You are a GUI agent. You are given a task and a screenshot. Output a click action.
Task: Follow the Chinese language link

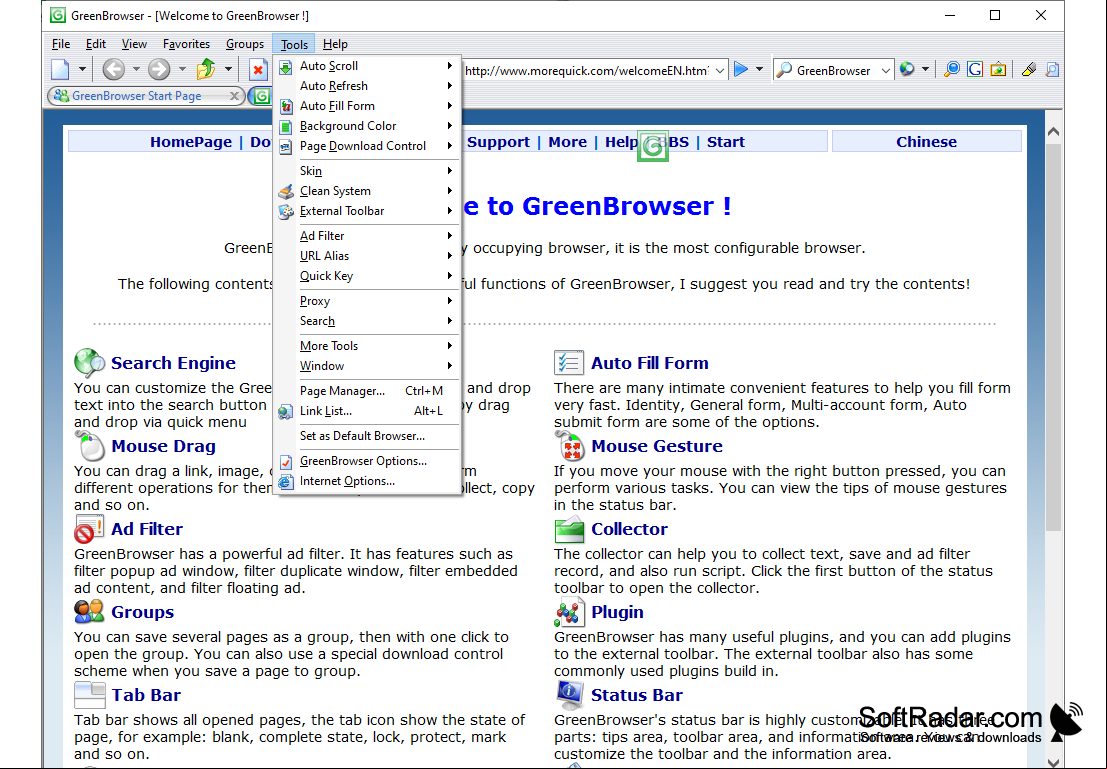coord(926,142)
